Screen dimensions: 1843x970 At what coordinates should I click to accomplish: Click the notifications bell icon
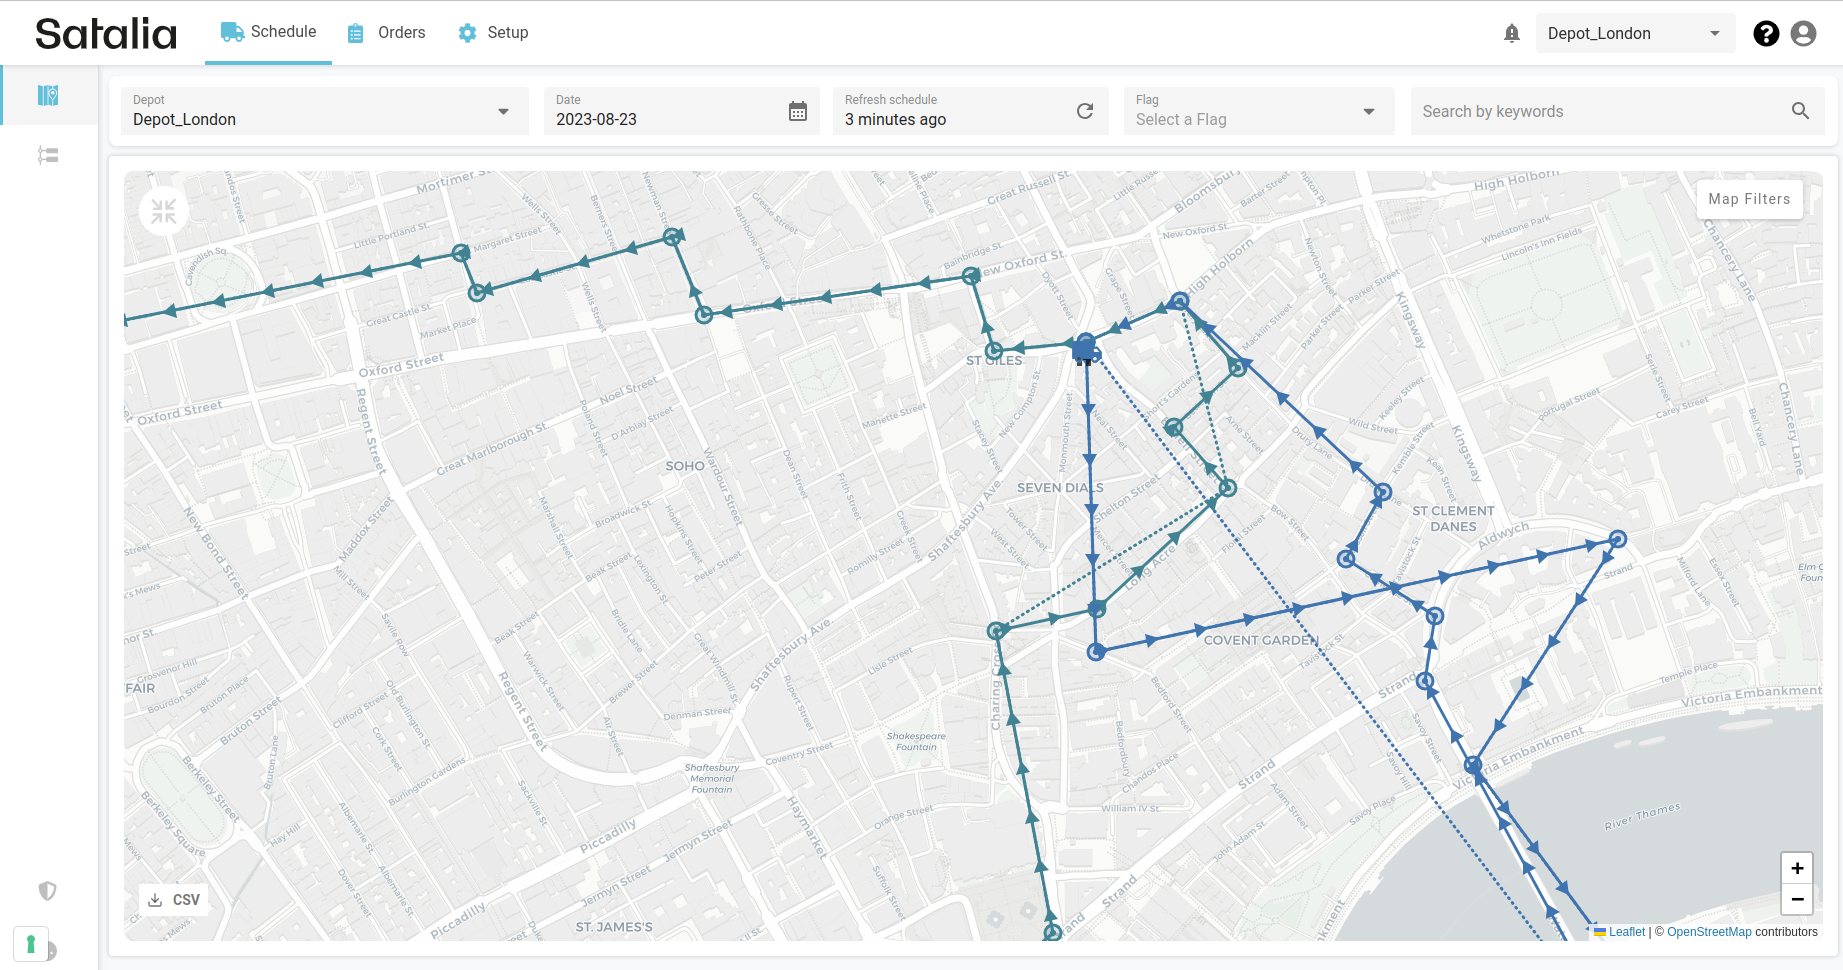pos(1511,34)
